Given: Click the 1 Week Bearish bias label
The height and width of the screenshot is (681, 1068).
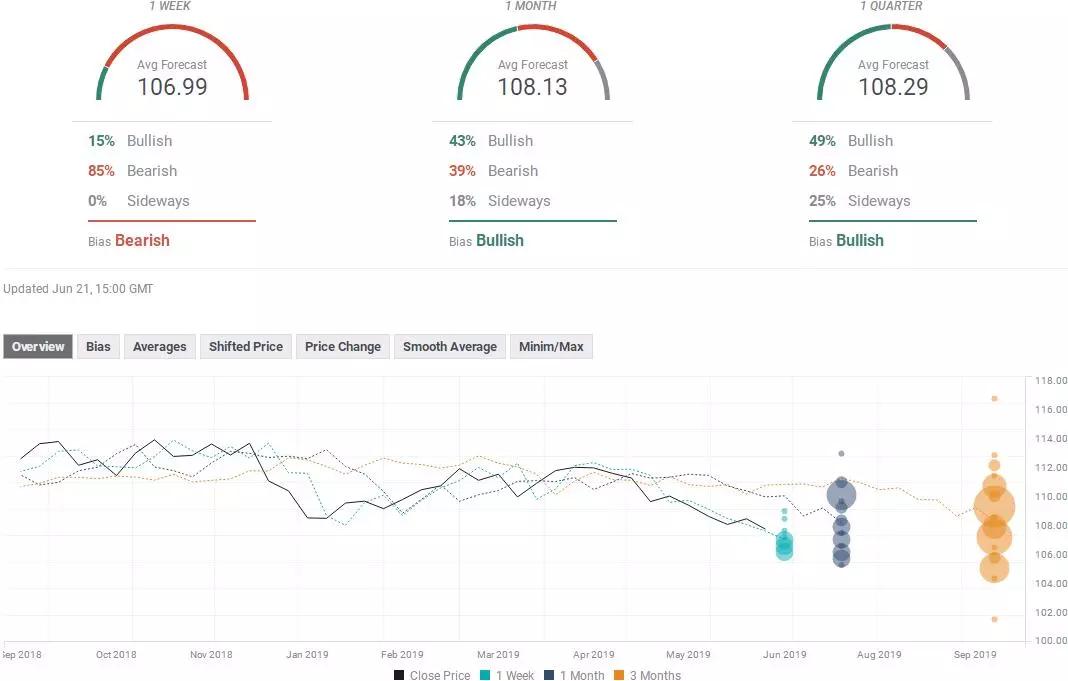Looking at the screenshot, I should (142, 240).
